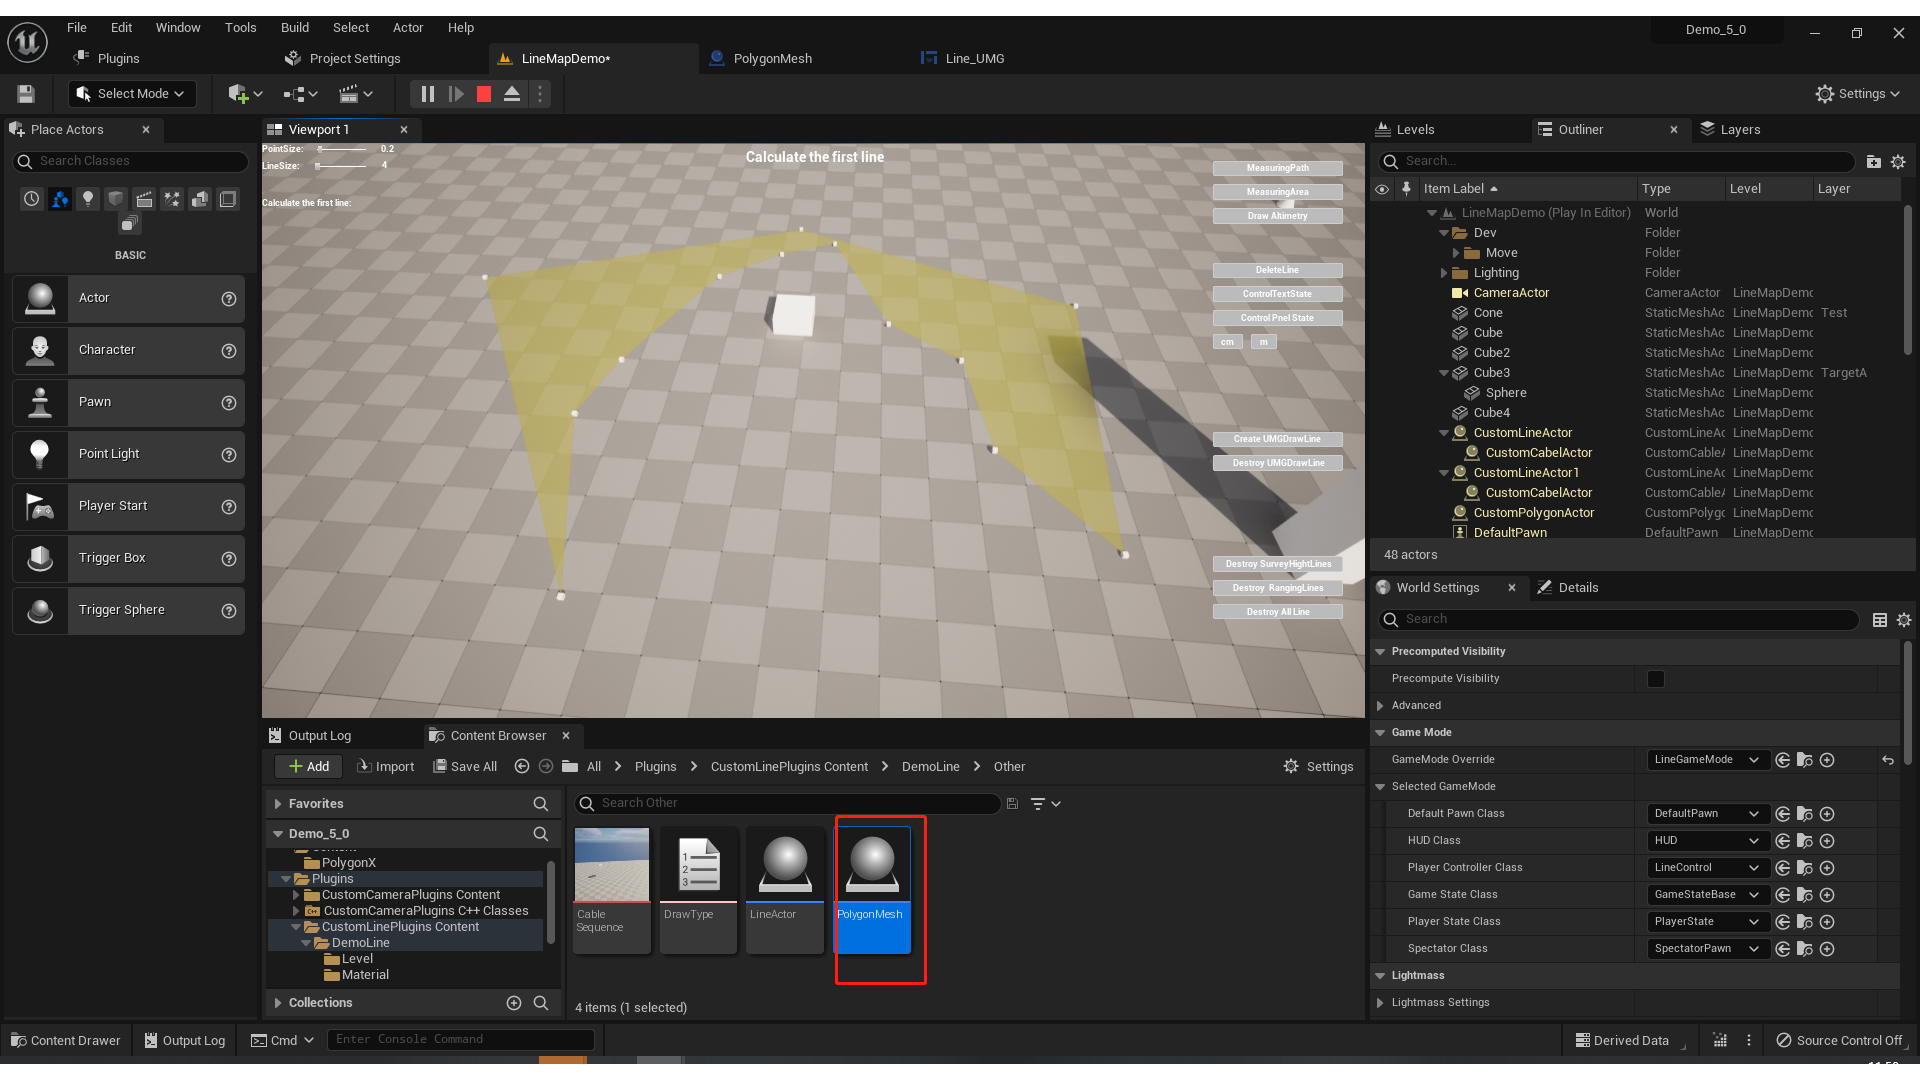Open the Lights category in Place Actors
Viewport: 1920px width, 1080px height.
pos(87,199)
